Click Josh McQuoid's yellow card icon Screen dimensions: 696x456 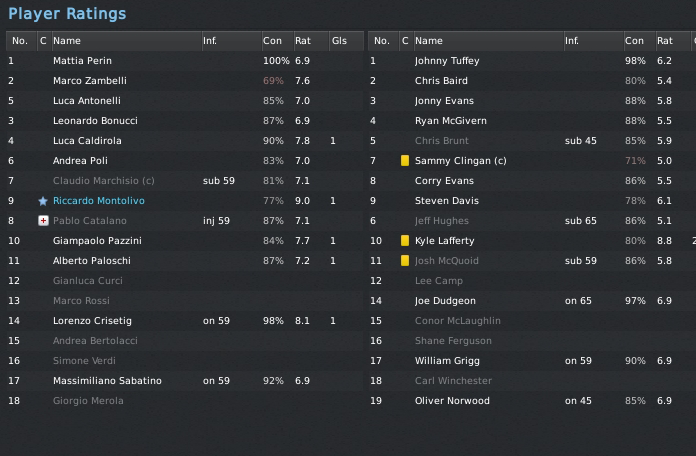click(x=405, y=261)
